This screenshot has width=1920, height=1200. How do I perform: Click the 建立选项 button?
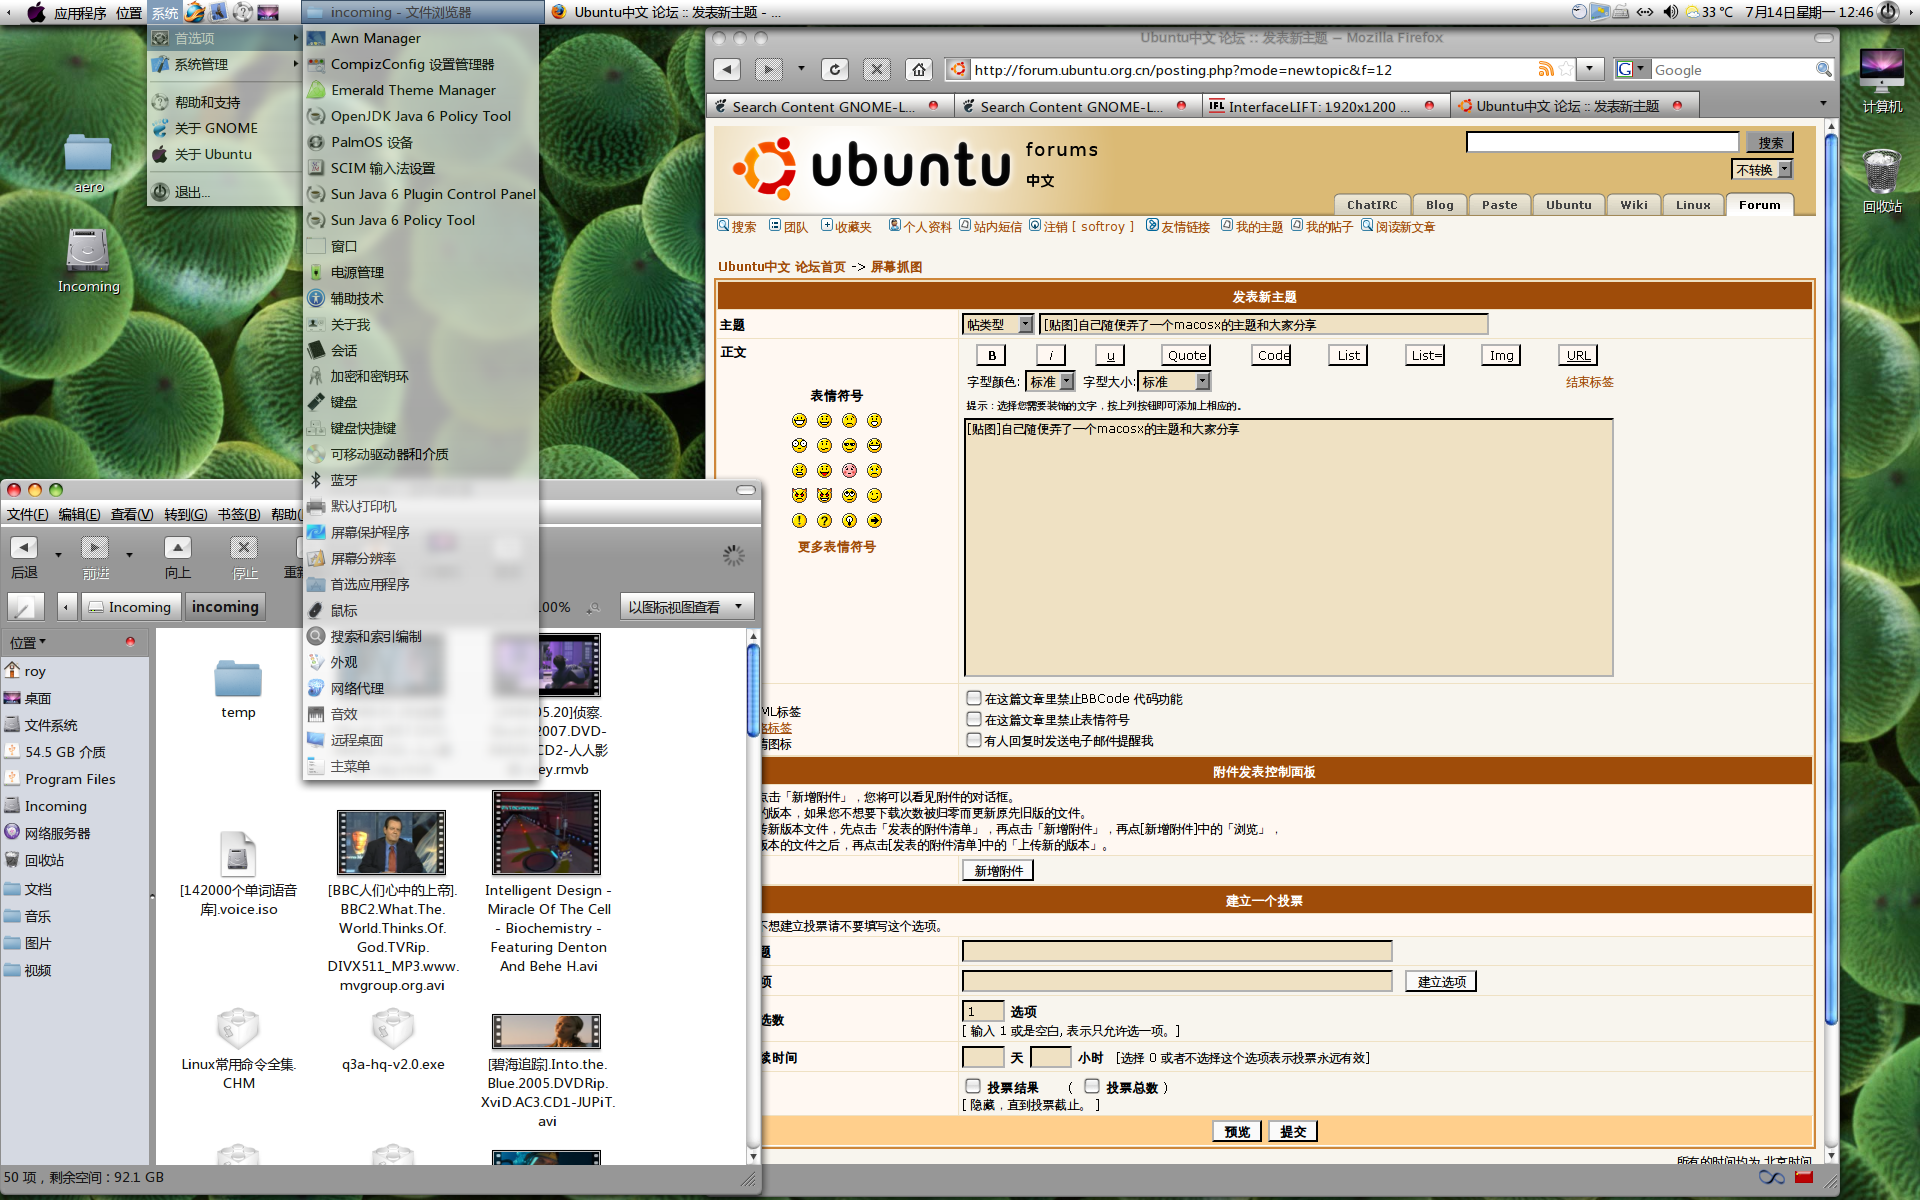1441,981
